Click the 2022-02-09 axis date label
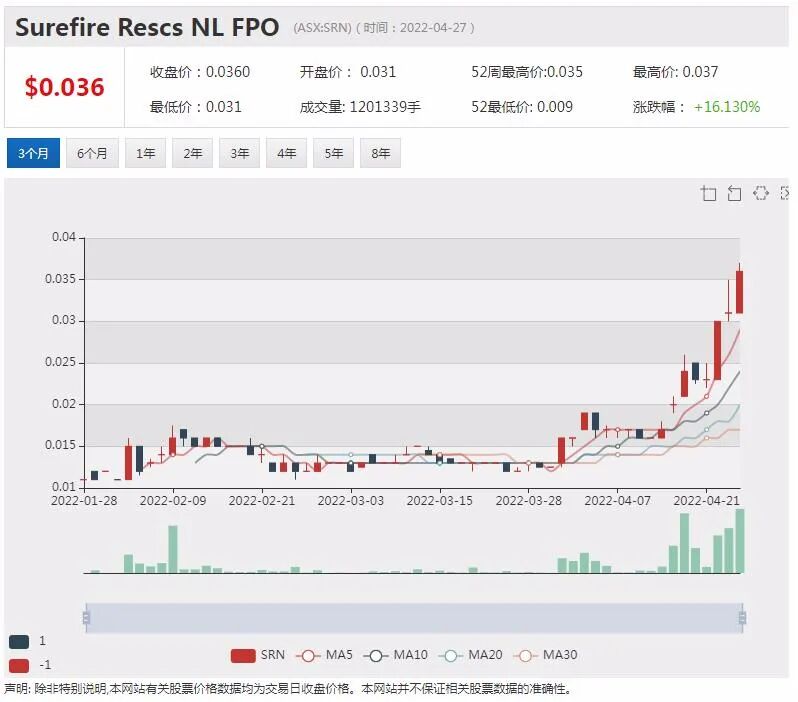 (173, 501)
